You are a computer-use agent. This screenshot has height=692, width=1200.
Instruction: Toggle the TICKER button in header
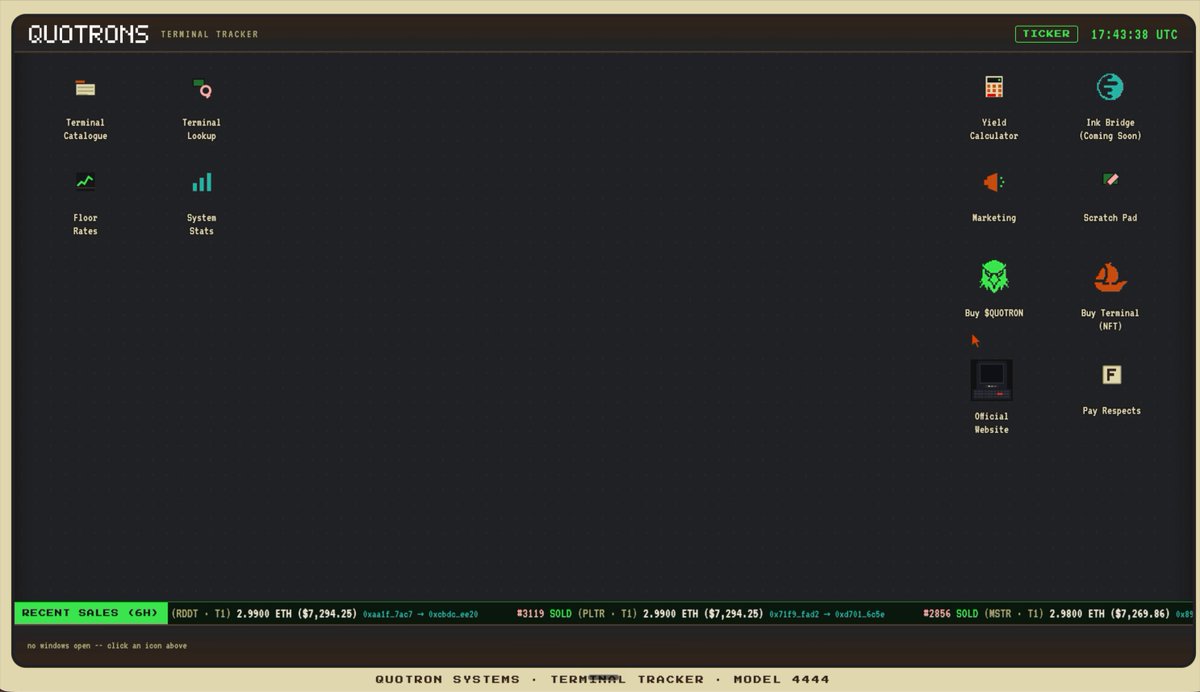[1046, 34]
